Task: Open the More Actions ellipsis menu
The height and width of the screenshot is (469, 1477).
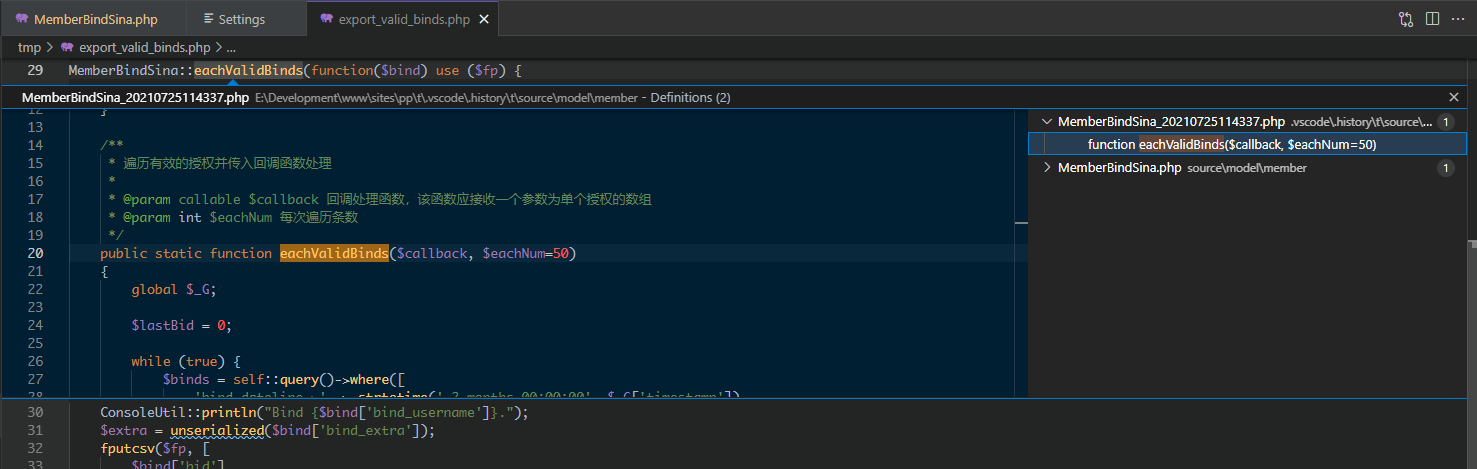Action: click(1456, 19)
